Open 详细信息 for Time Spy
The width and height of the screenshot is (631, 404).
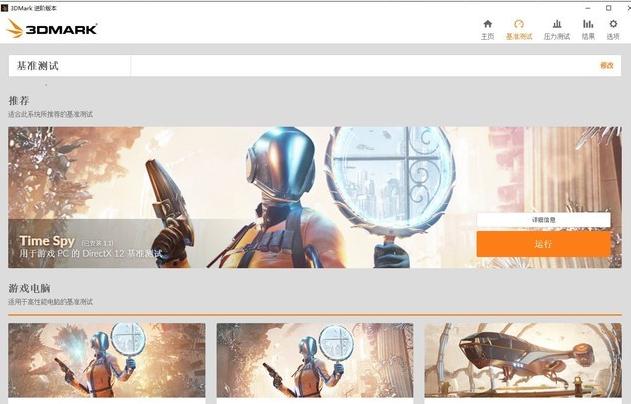[x=543, y=220]
